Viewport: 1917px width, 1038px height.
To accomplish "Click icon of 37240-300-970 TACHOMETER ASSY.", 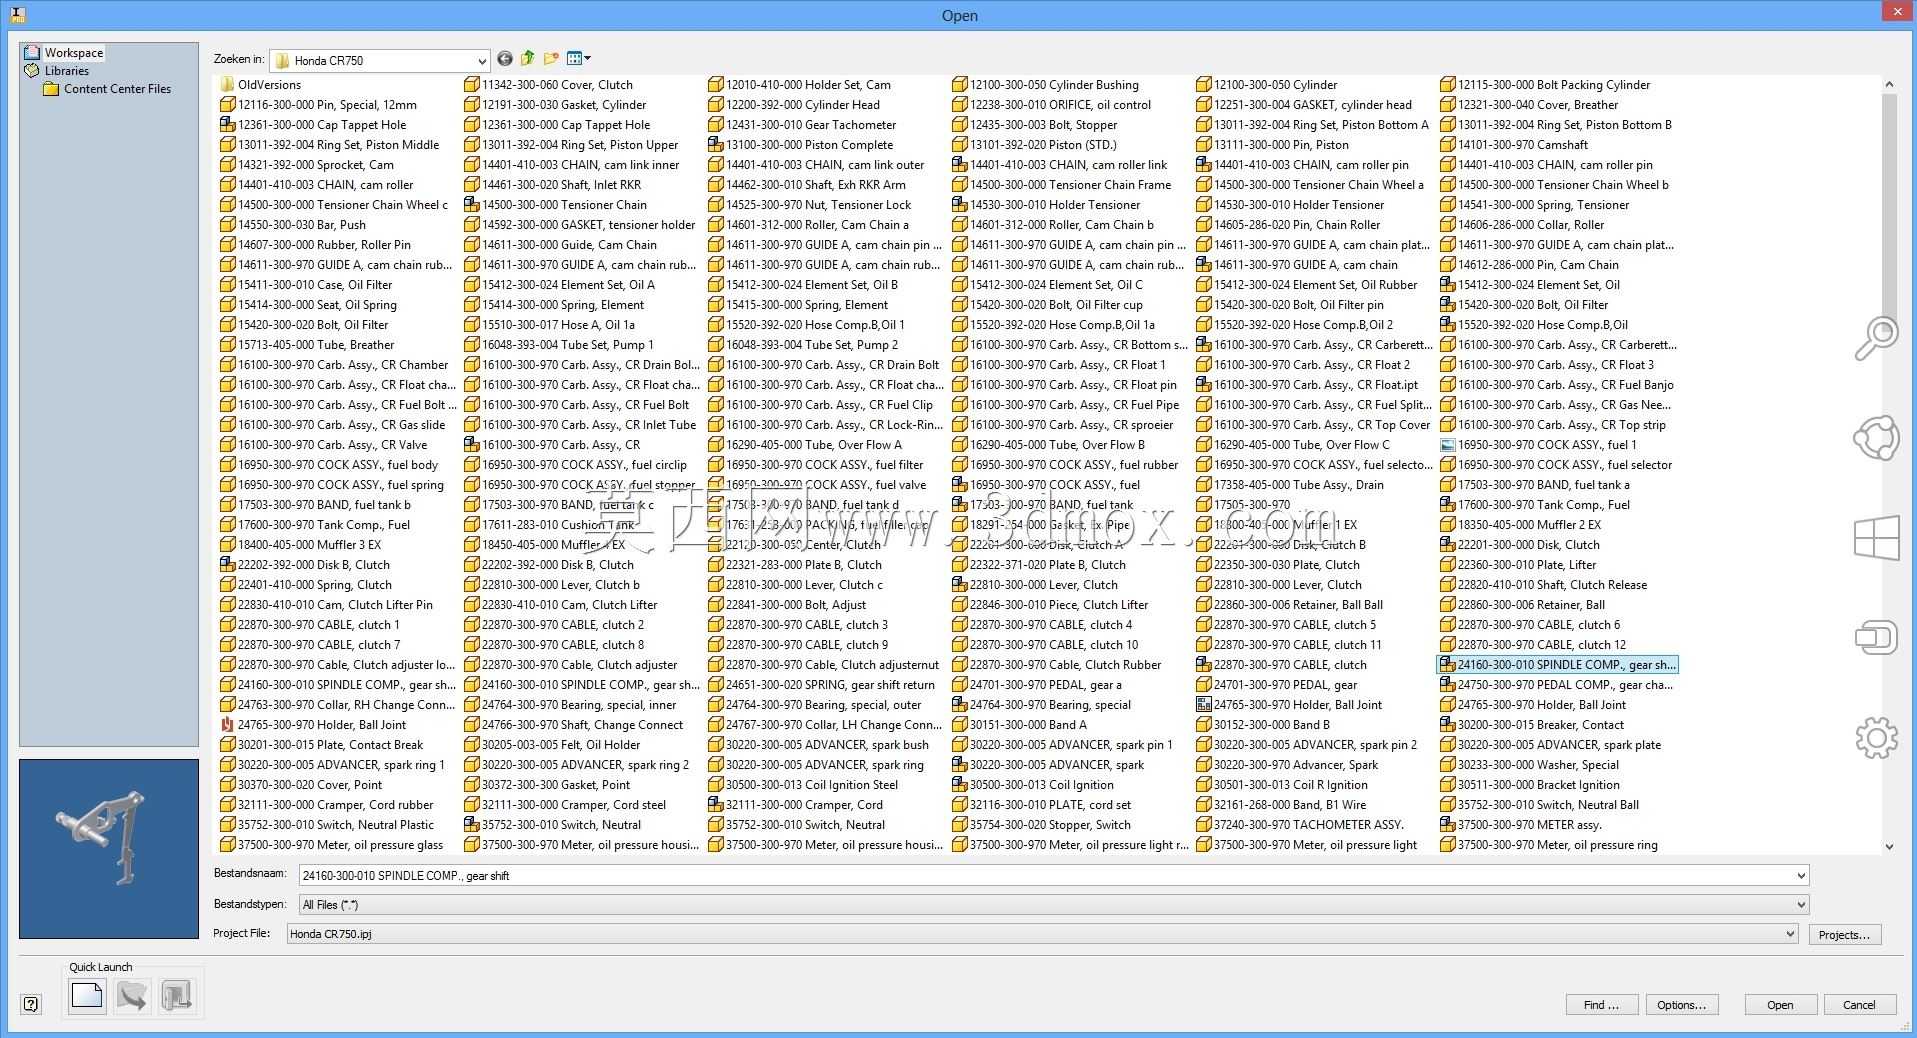I will pyautogui.click(x=1203, y=825).
